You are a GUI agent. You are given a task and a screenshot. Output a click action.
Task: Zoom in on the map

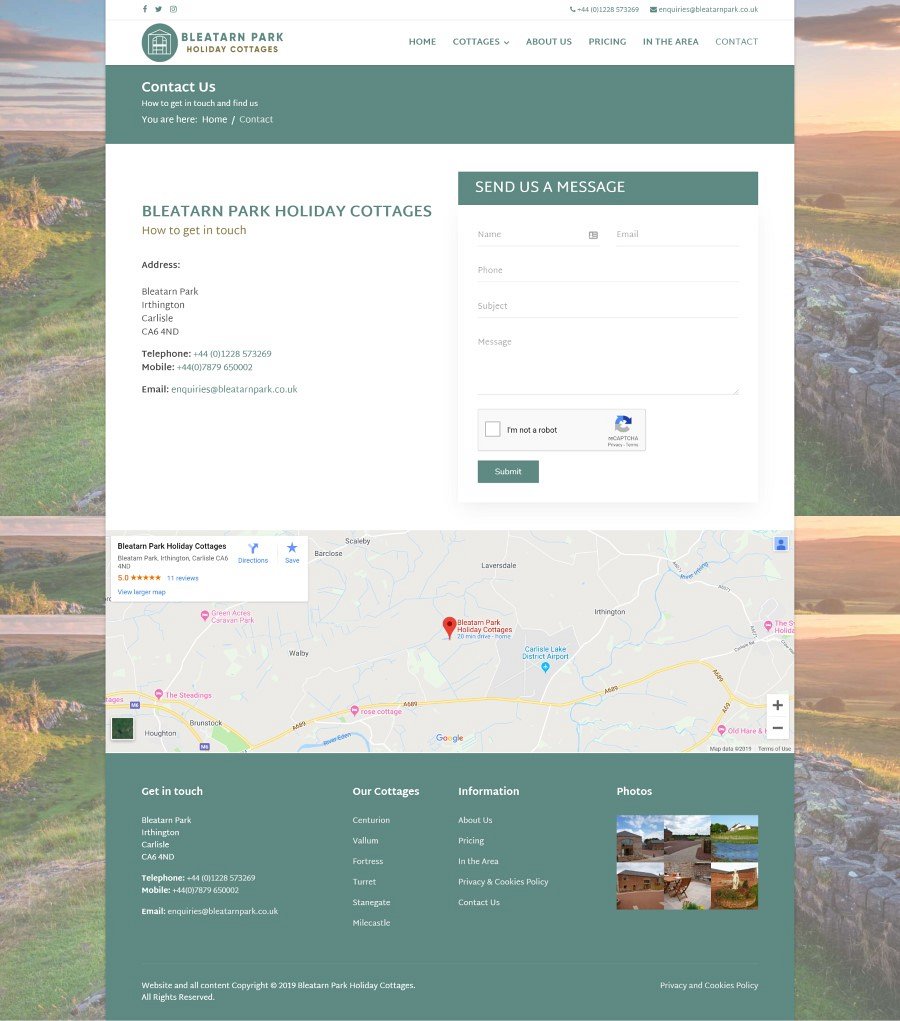[x=777, y=705]
